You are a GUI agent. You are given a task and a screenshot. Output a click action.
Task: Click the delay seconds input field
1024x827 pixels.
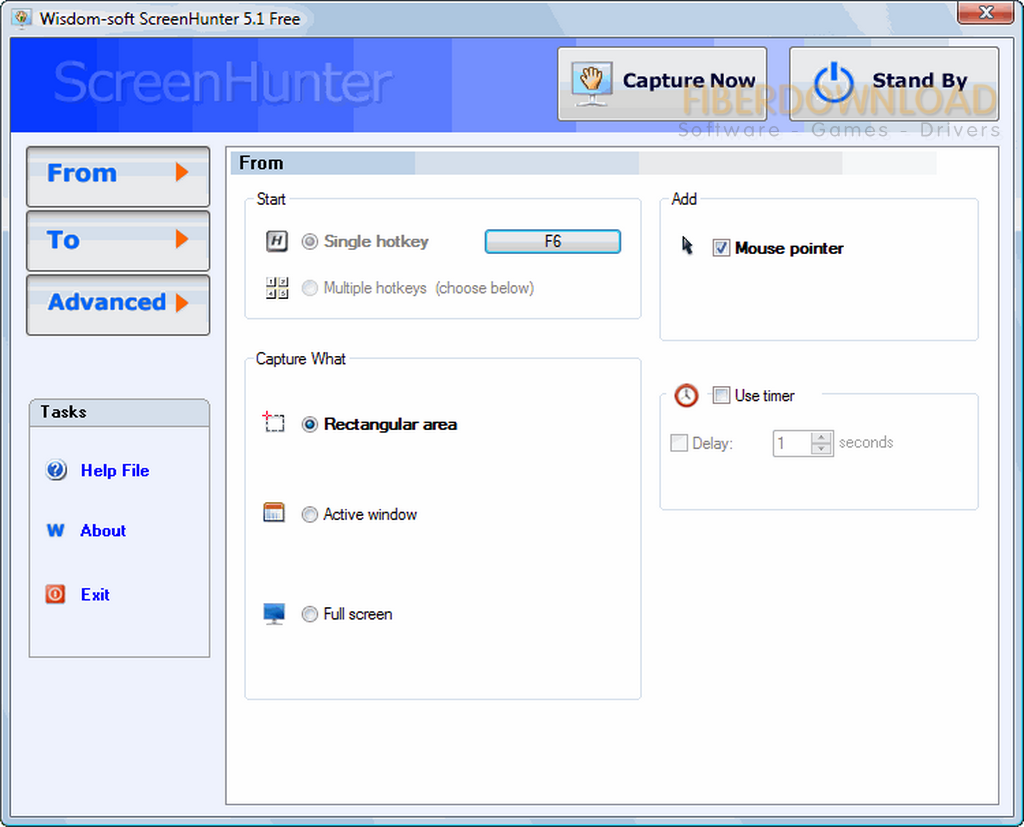point(792,444)
